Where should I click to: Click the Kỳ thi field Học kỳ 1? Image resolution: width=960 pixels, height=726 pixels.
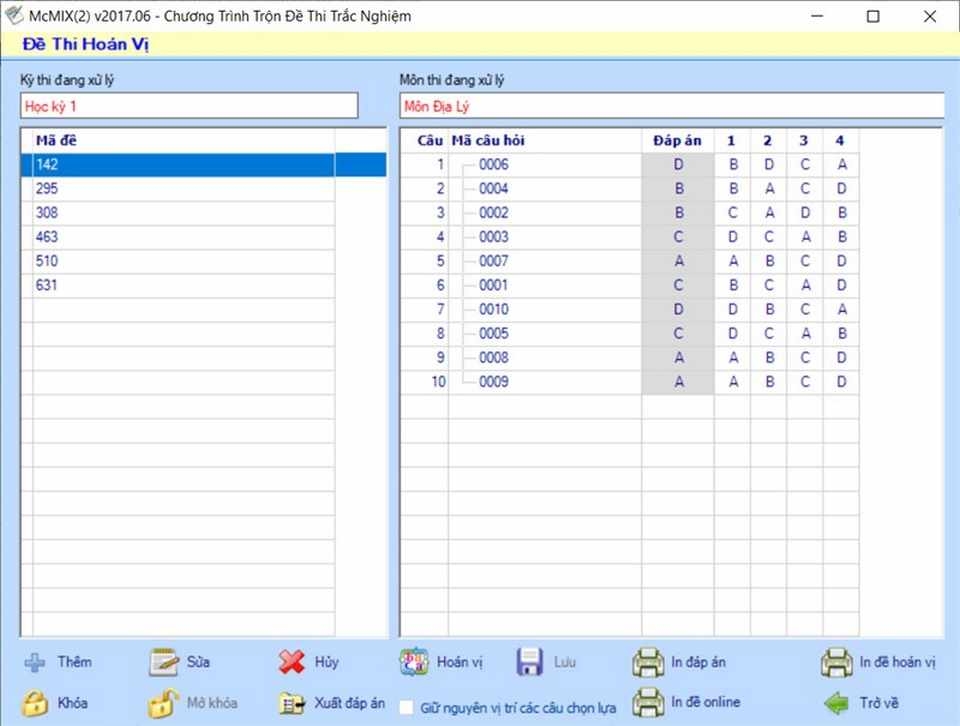pyautogui.click(x=188, y=106)
